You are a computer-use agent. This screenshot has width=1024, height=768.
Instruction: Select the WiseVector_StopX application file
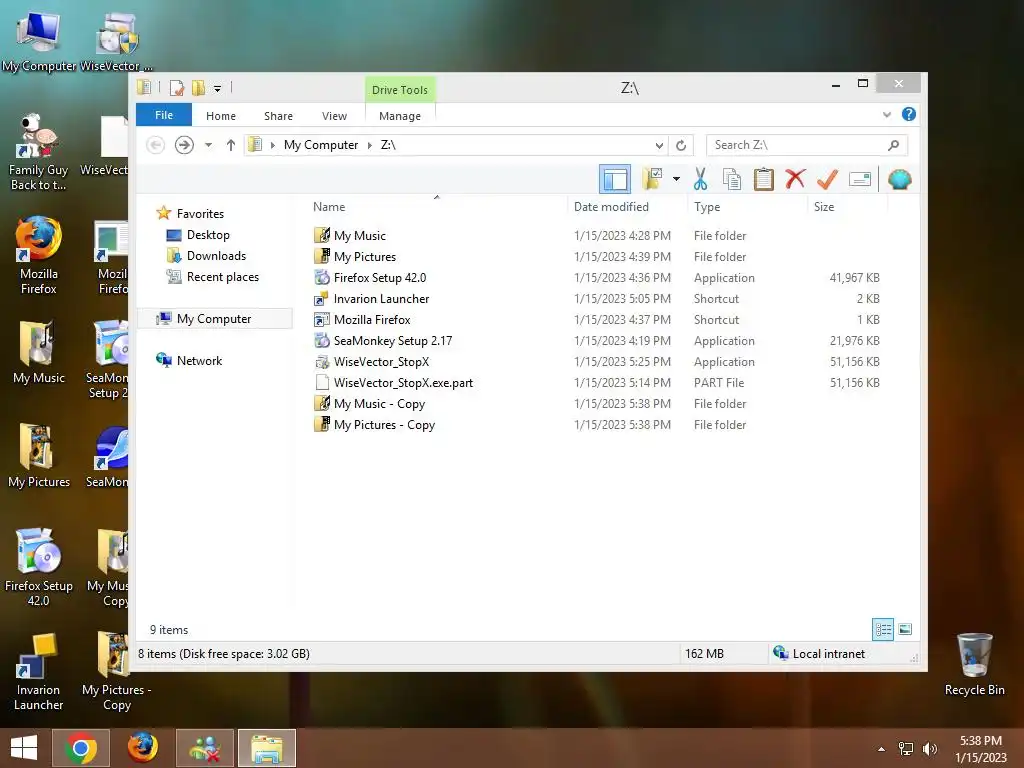pyautogui.click(x=596, y=362)
